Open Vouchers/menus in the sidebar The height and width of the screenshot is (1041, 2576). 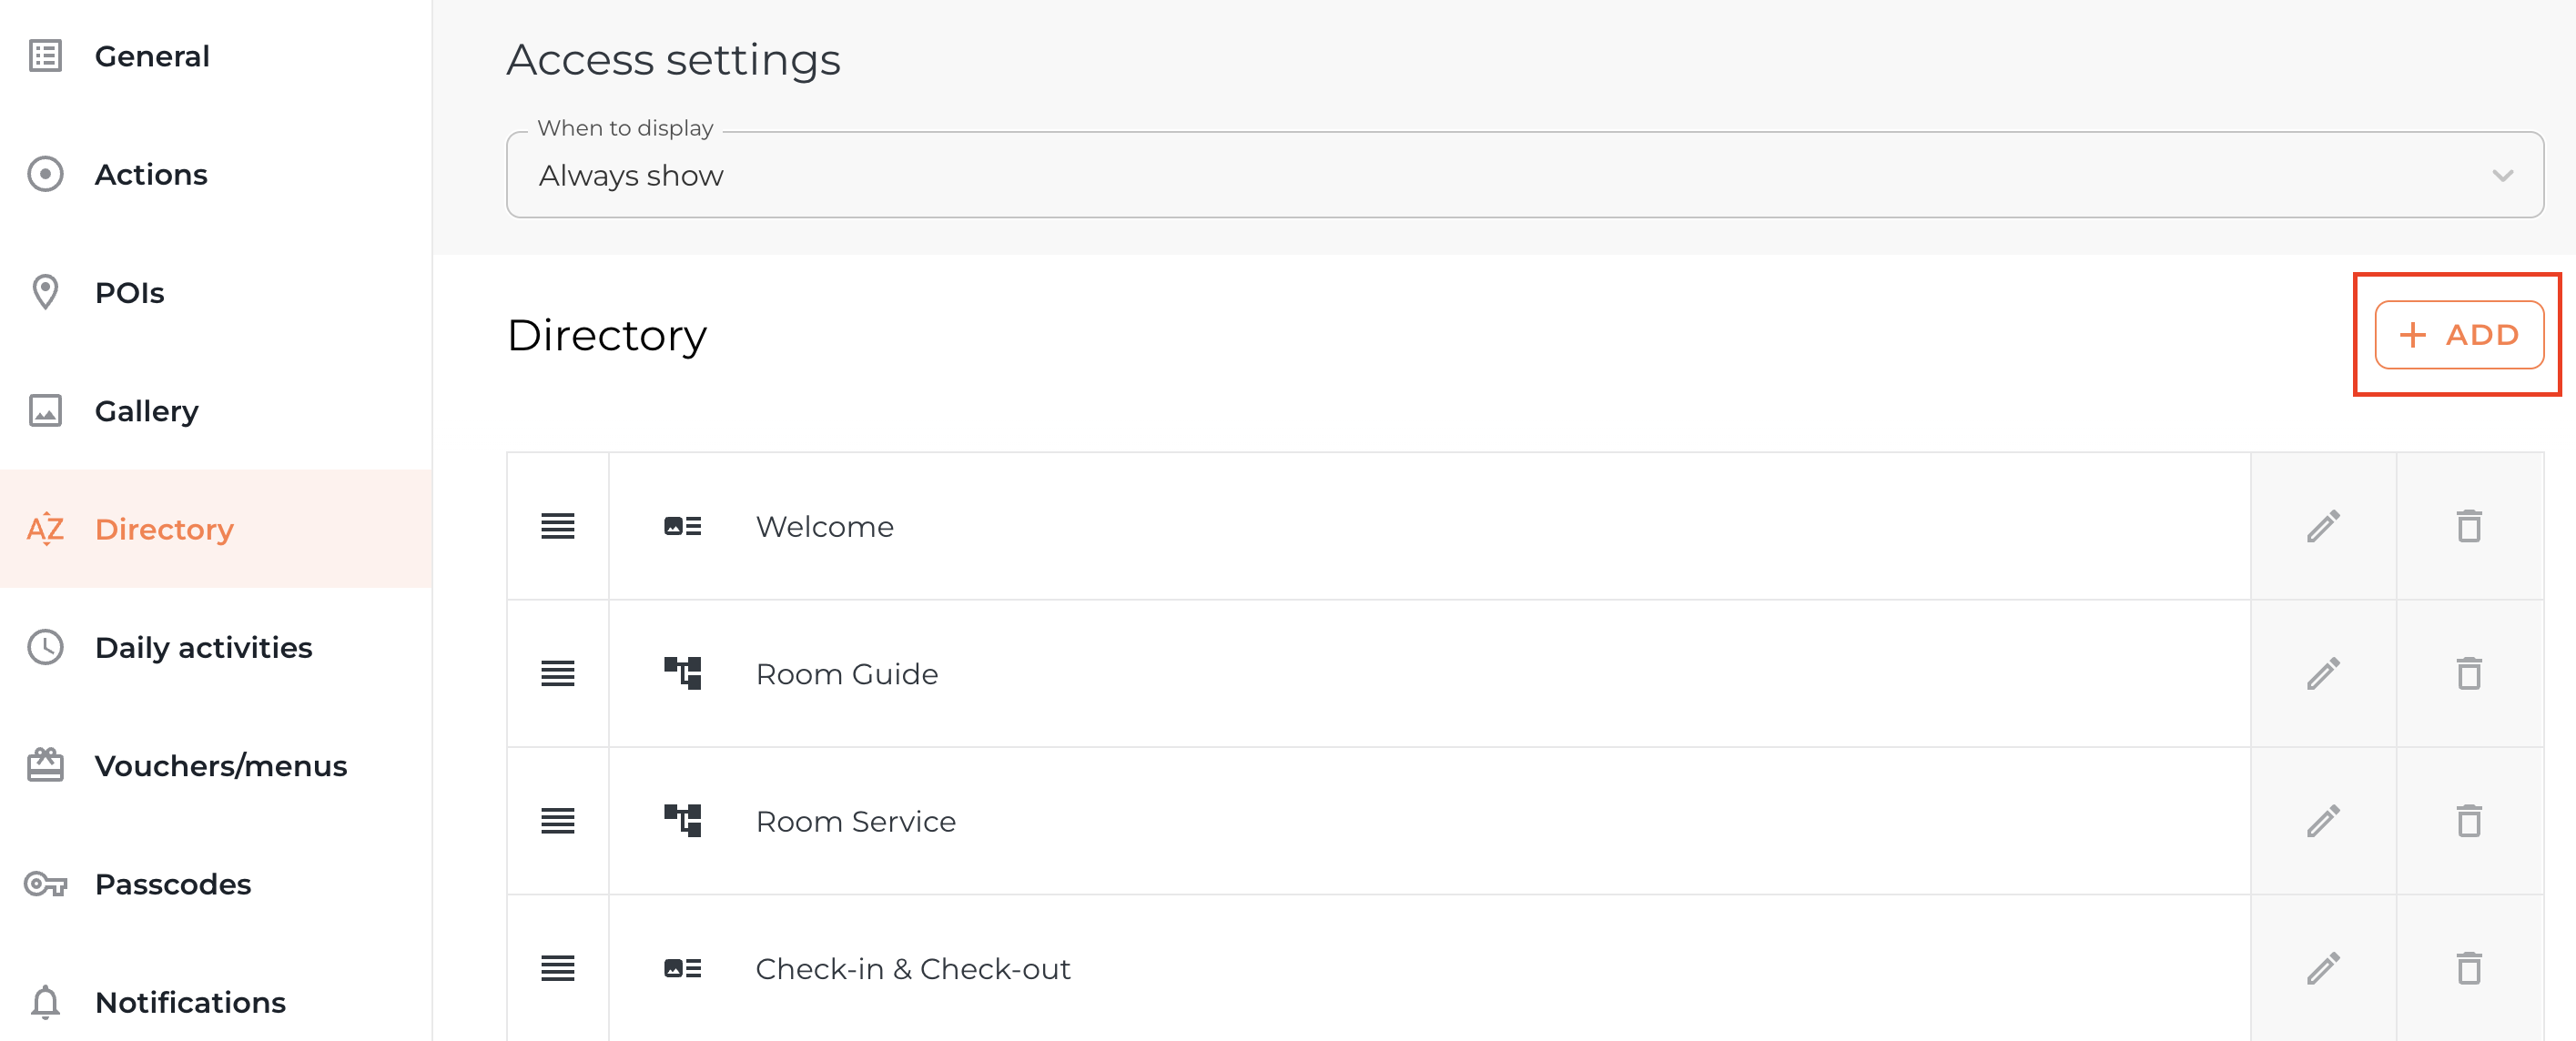pos(220,766)
